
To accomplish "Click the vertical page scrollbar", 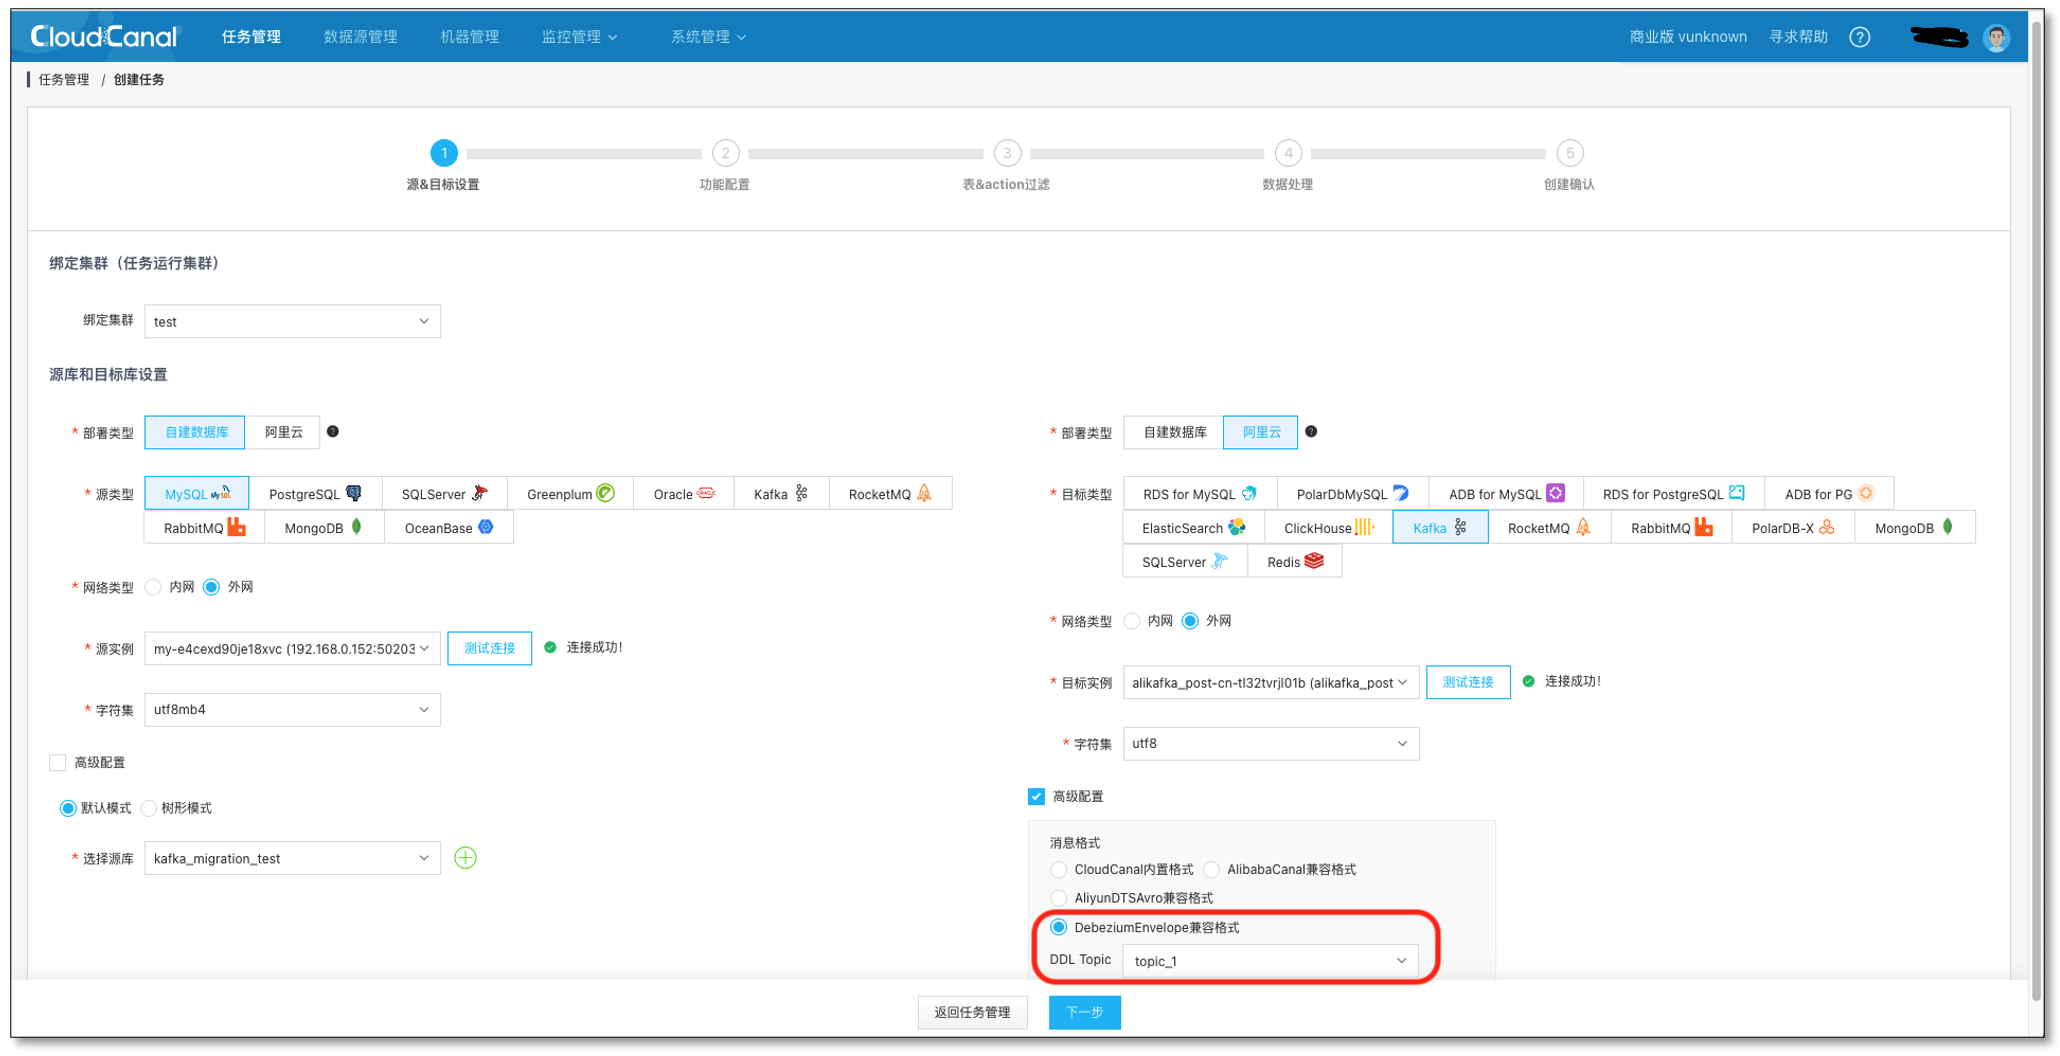I will [x=2036, y=500].
